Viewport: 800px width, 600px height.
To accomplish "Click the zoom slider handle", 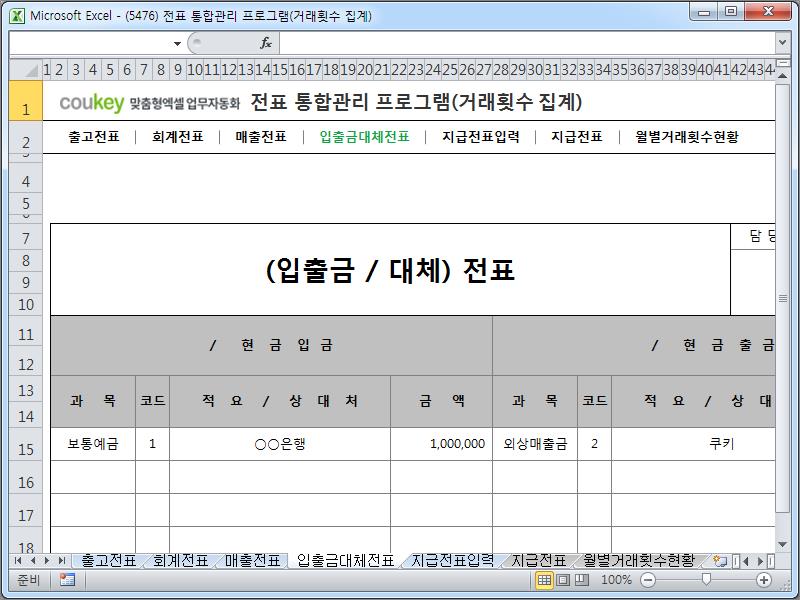I will pos(706,579).
